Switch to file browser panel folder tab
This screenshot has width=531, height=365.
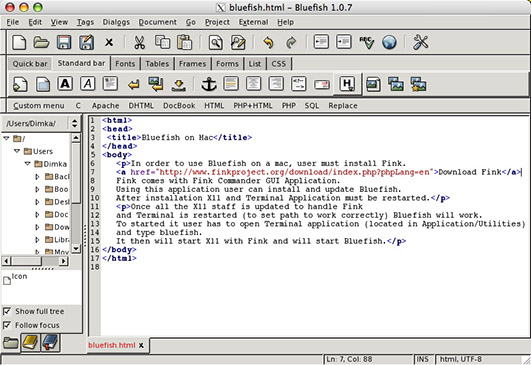pyautogui.click(x=10, y=343)
